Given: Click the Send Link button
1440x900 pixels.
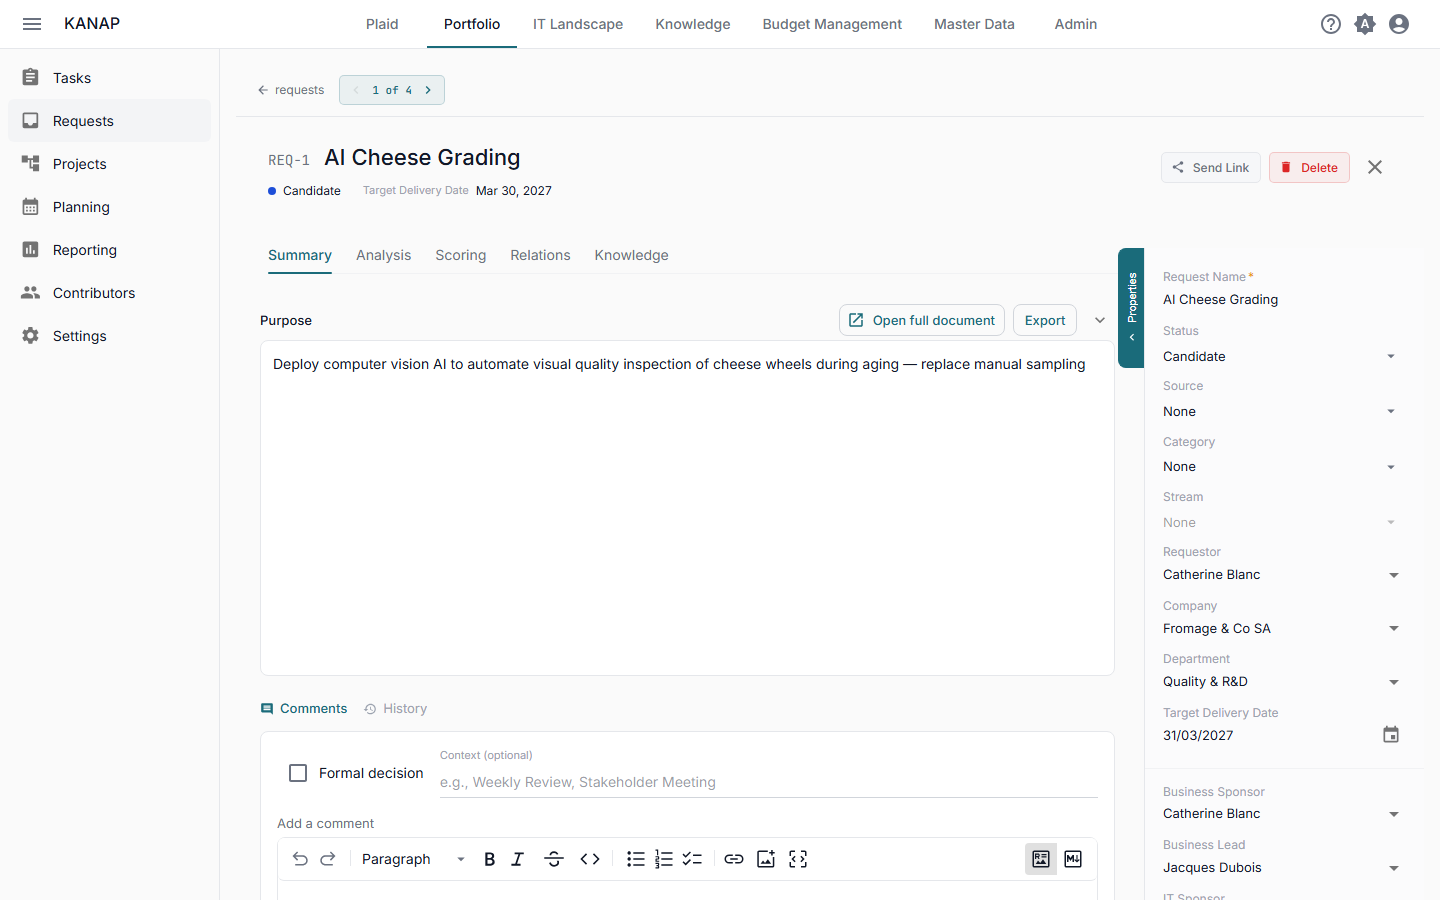Looking at the screenshot, I should pyautogui.click(x=1211, y=168).
